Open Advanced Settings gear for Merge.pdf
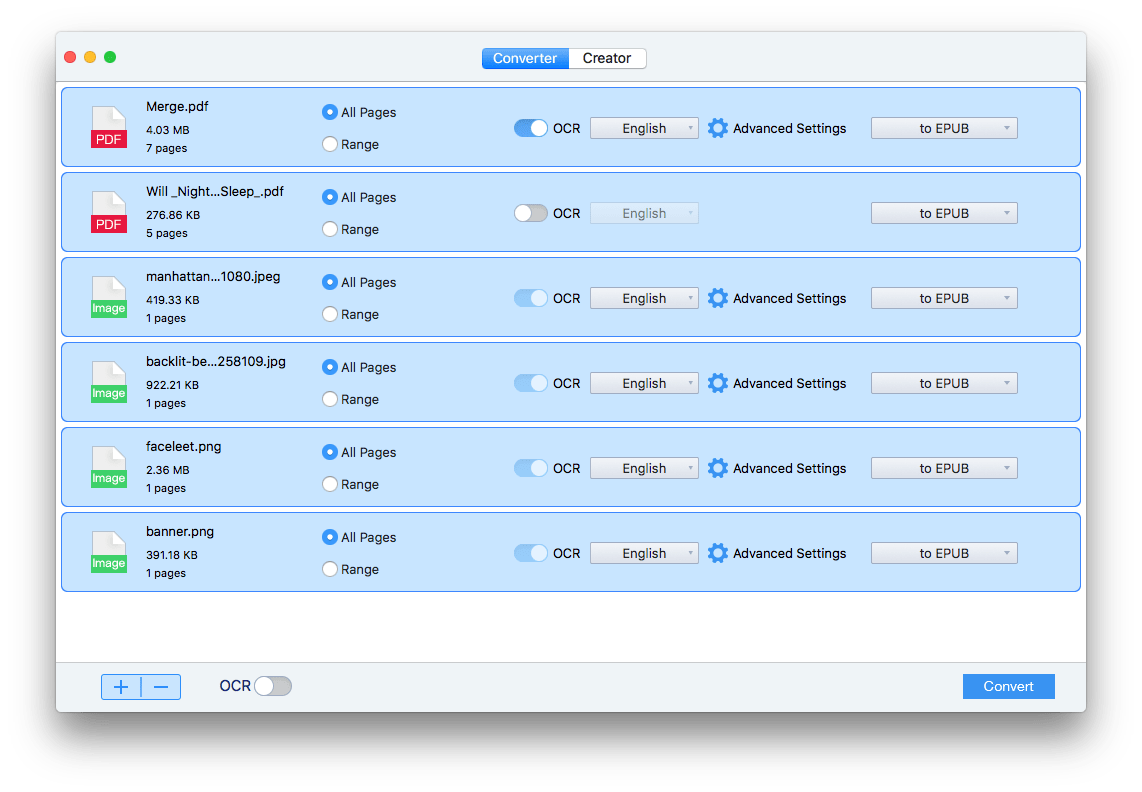 click(717, 128)
